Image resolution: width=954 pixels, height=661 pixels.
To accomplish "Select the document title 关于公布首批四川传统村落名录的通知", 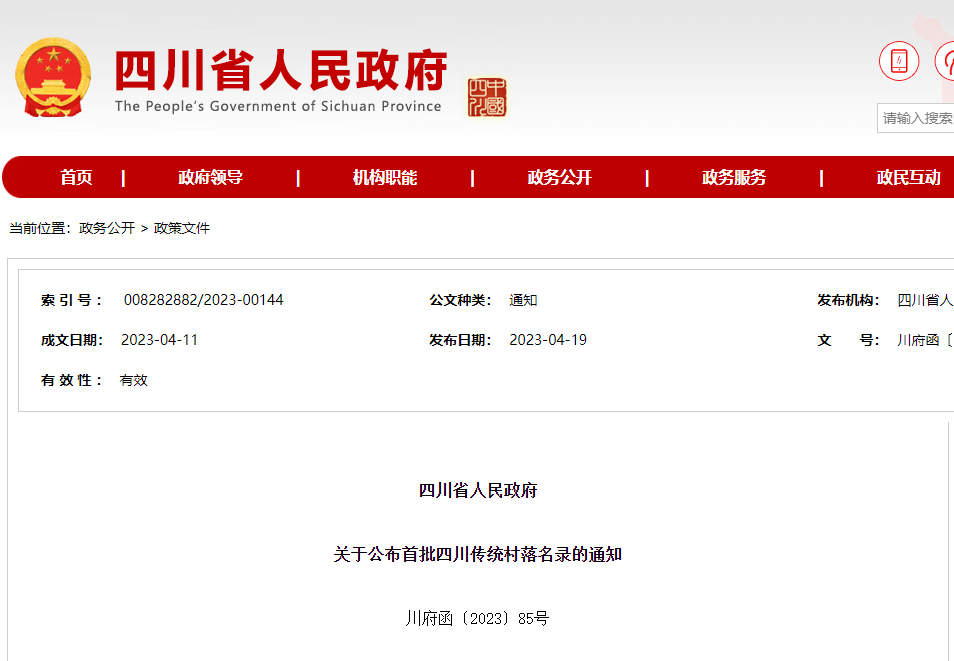I will 477,554.
